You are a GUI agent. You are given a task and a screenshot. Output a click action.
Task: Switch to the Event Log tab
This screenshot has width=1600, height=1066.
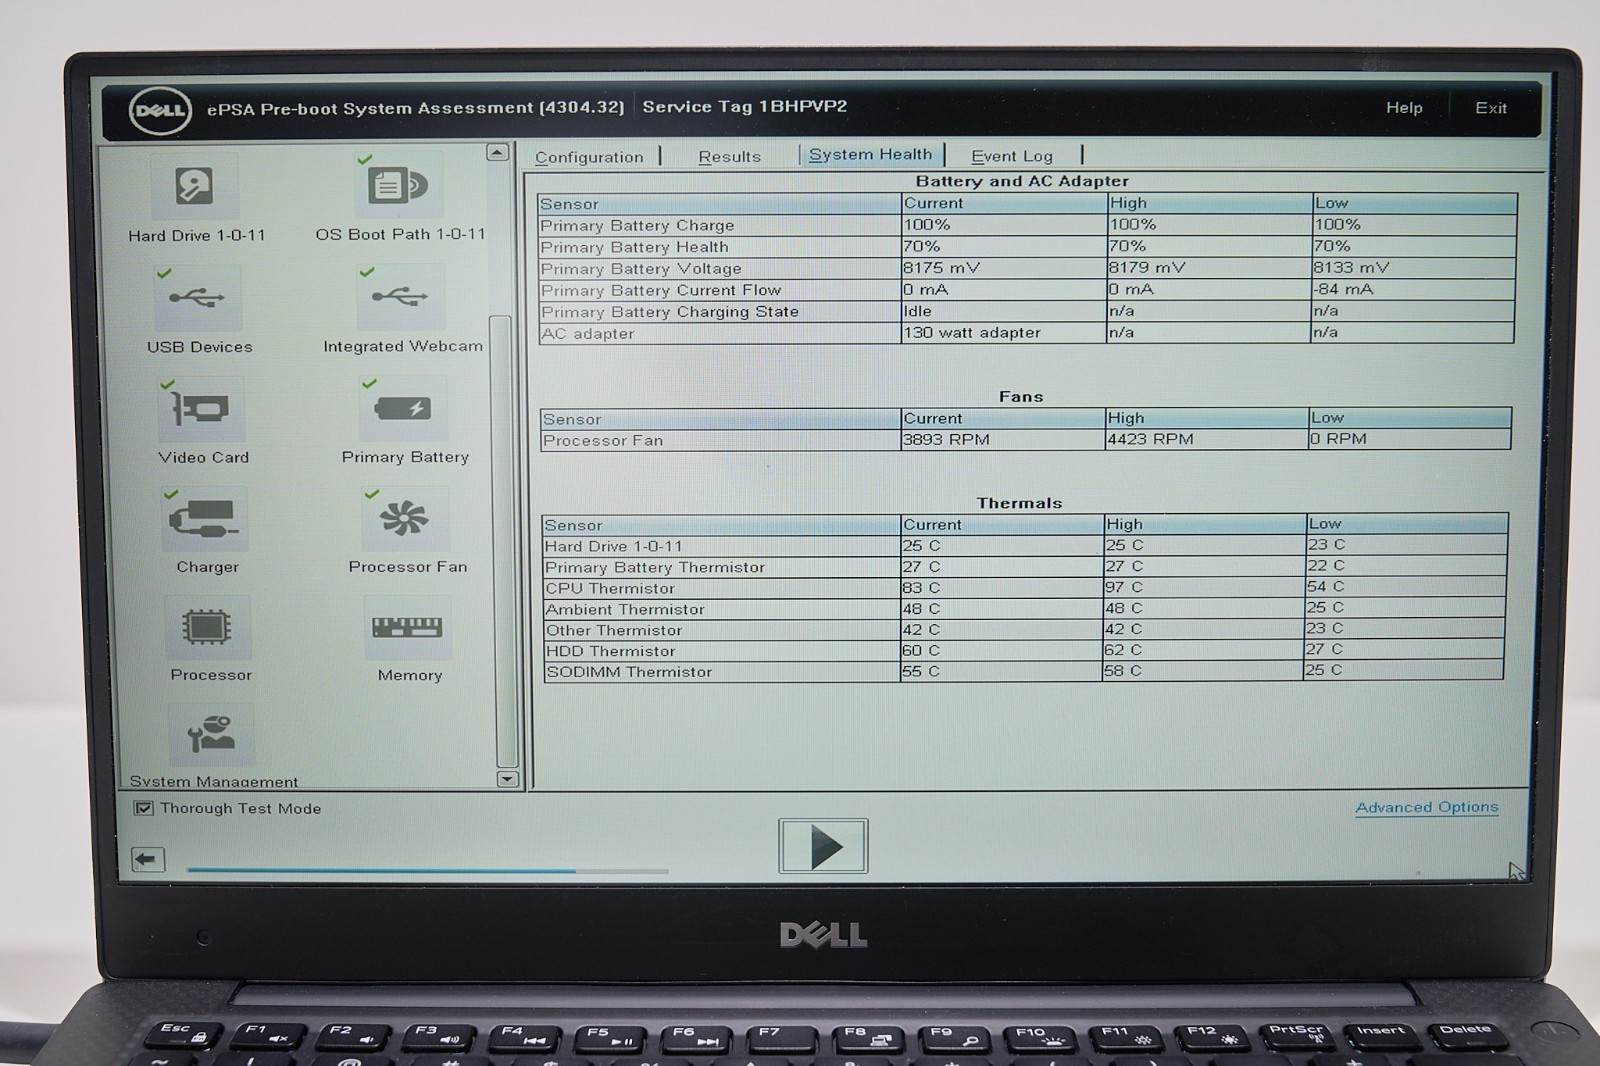point(1011,156)
